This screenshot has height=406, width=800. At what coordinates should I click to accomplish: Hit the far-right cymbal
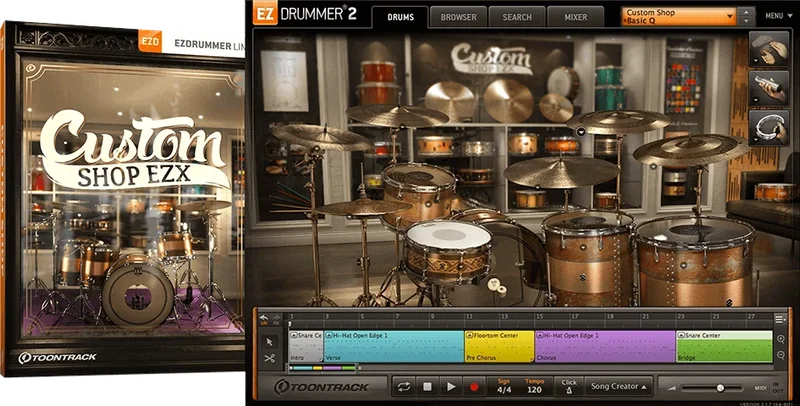coord(691,149)
